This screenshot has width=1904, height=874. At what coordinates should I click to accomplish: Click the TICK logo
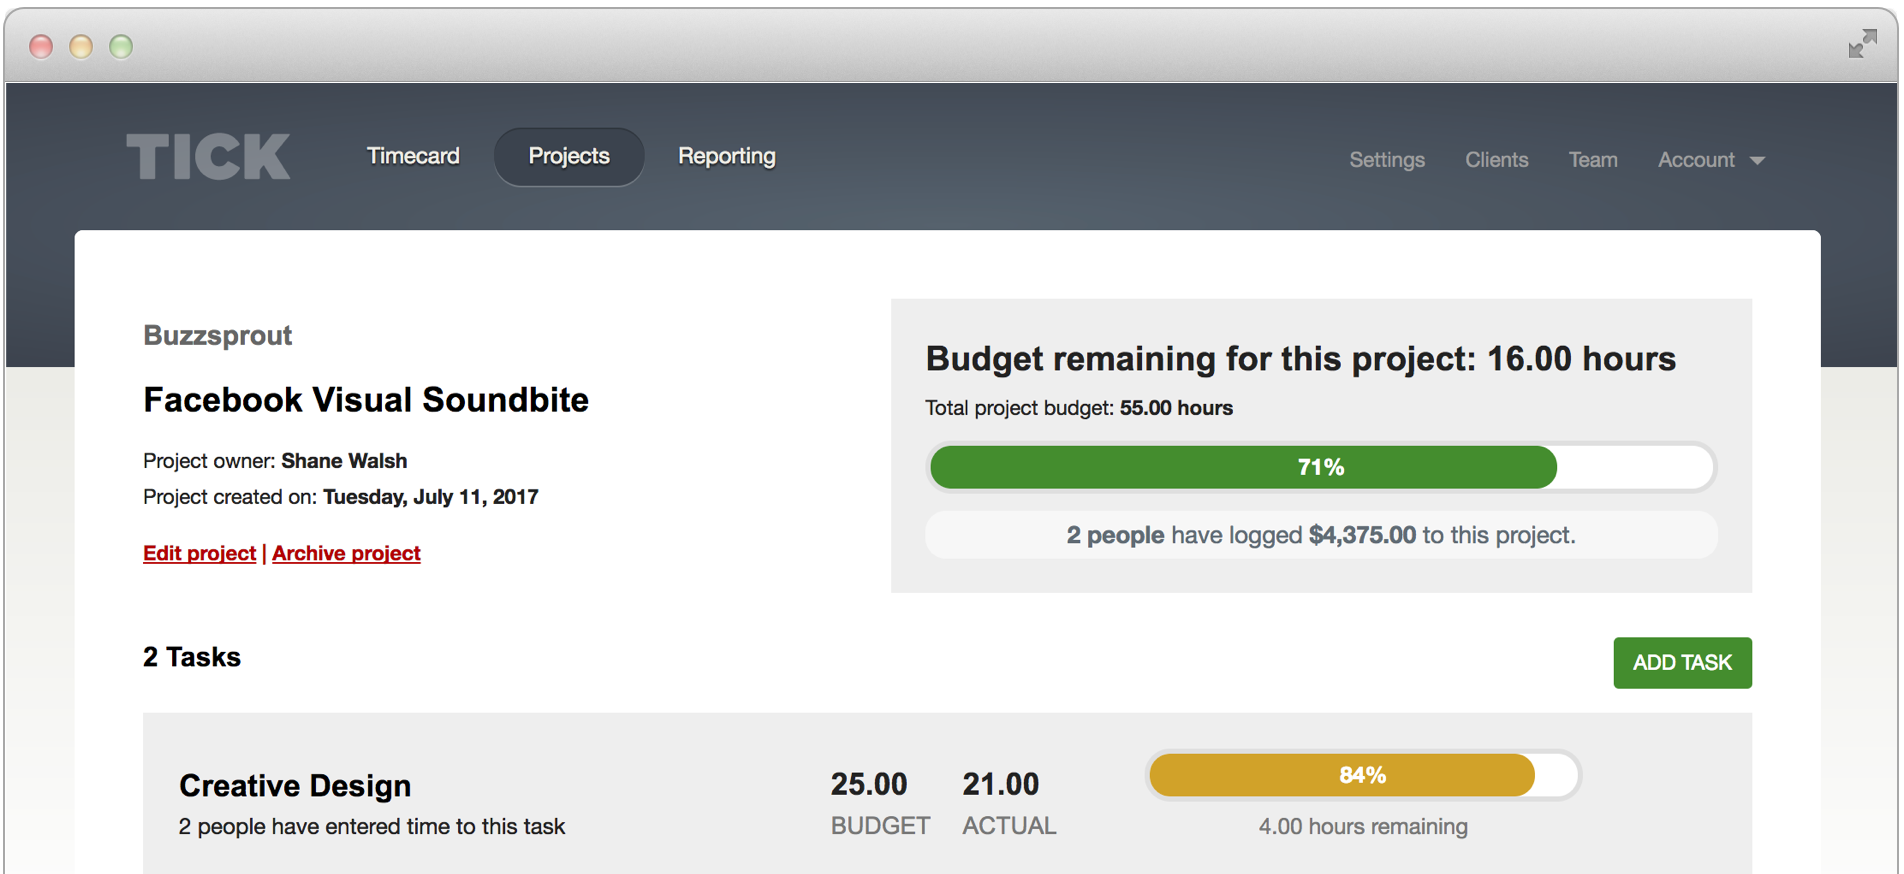[x=208, y=155]
